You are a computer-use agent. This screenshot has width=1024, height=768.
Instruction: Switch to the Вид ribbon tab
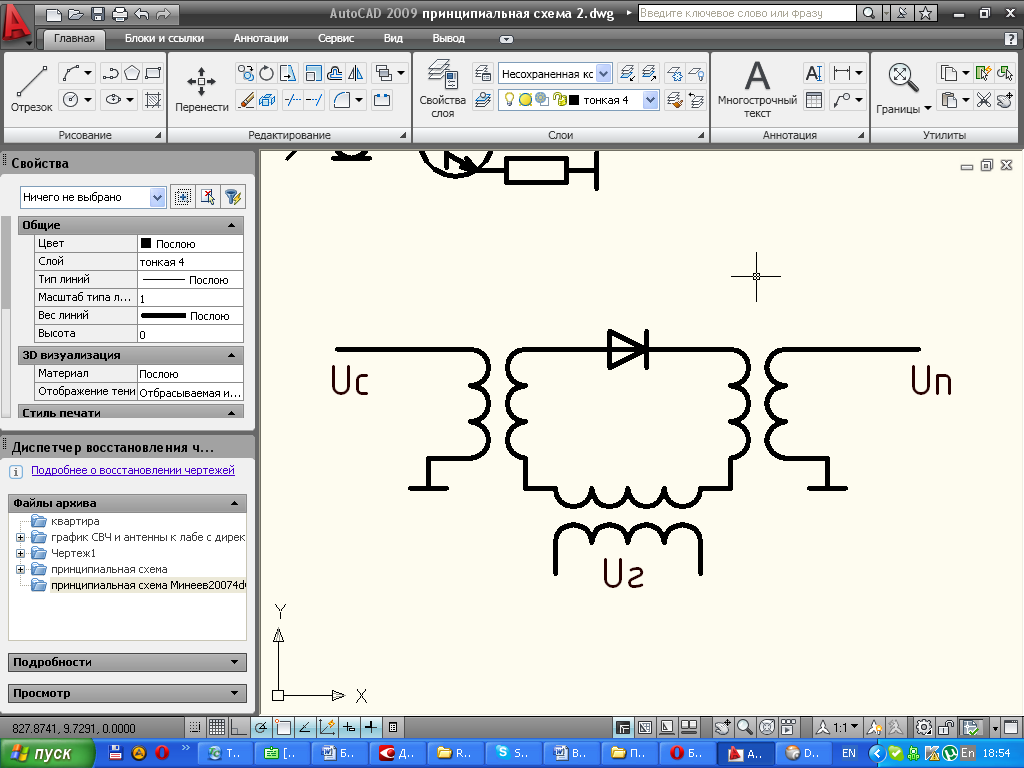point(392,39)
